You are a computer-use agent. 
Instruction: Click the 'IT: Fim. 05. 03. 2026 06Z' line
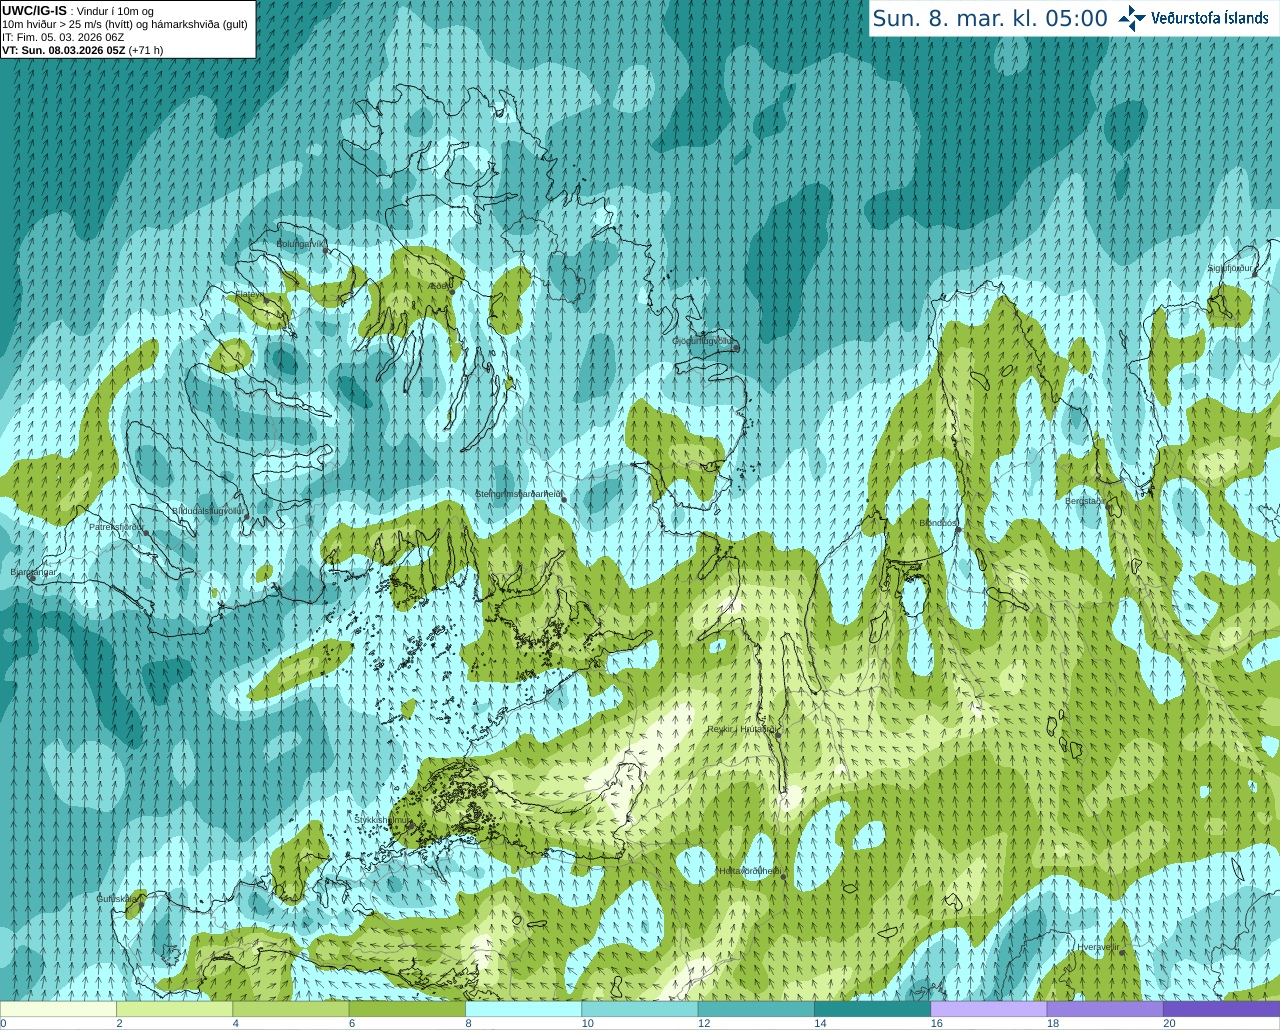click(x=64, y=37)
